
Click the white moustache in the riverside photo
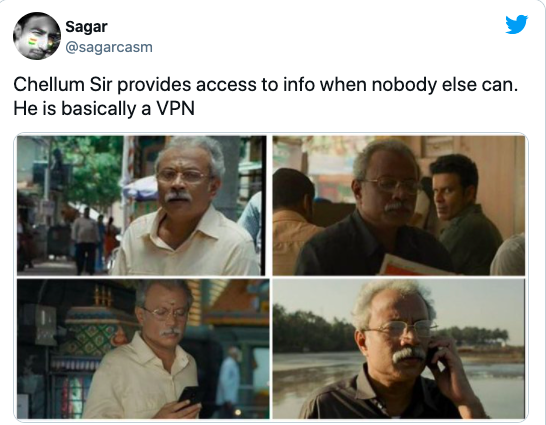(x=409, y=355)
